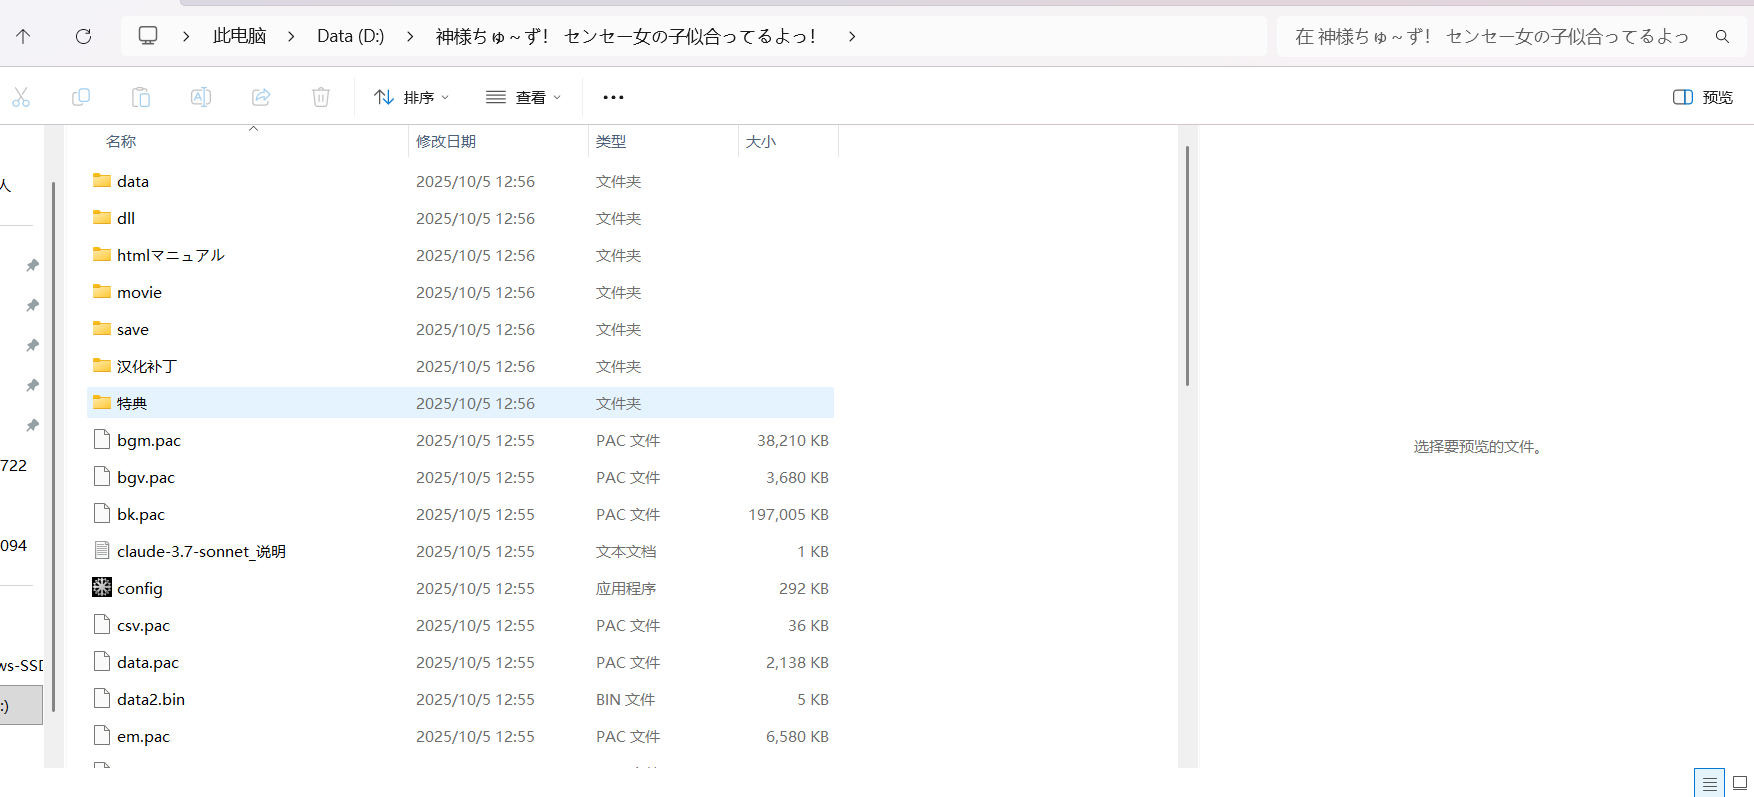Navigate to Data (D:) in breadcrumb
This screenshot has height=797, width=1754.
350,36
